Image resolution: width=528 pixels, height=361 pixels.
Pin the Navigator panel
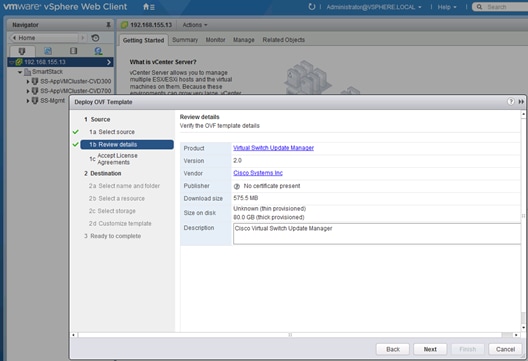click(108, 25)
